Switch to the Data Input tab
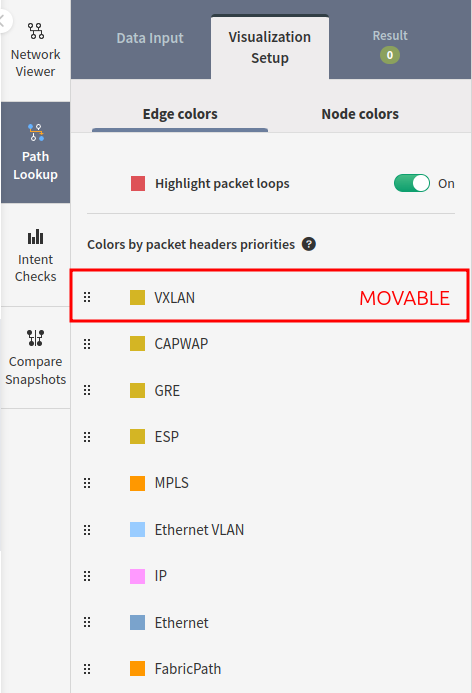The height and width of the screenshot is (693, 472). click(x=150, y=38)
